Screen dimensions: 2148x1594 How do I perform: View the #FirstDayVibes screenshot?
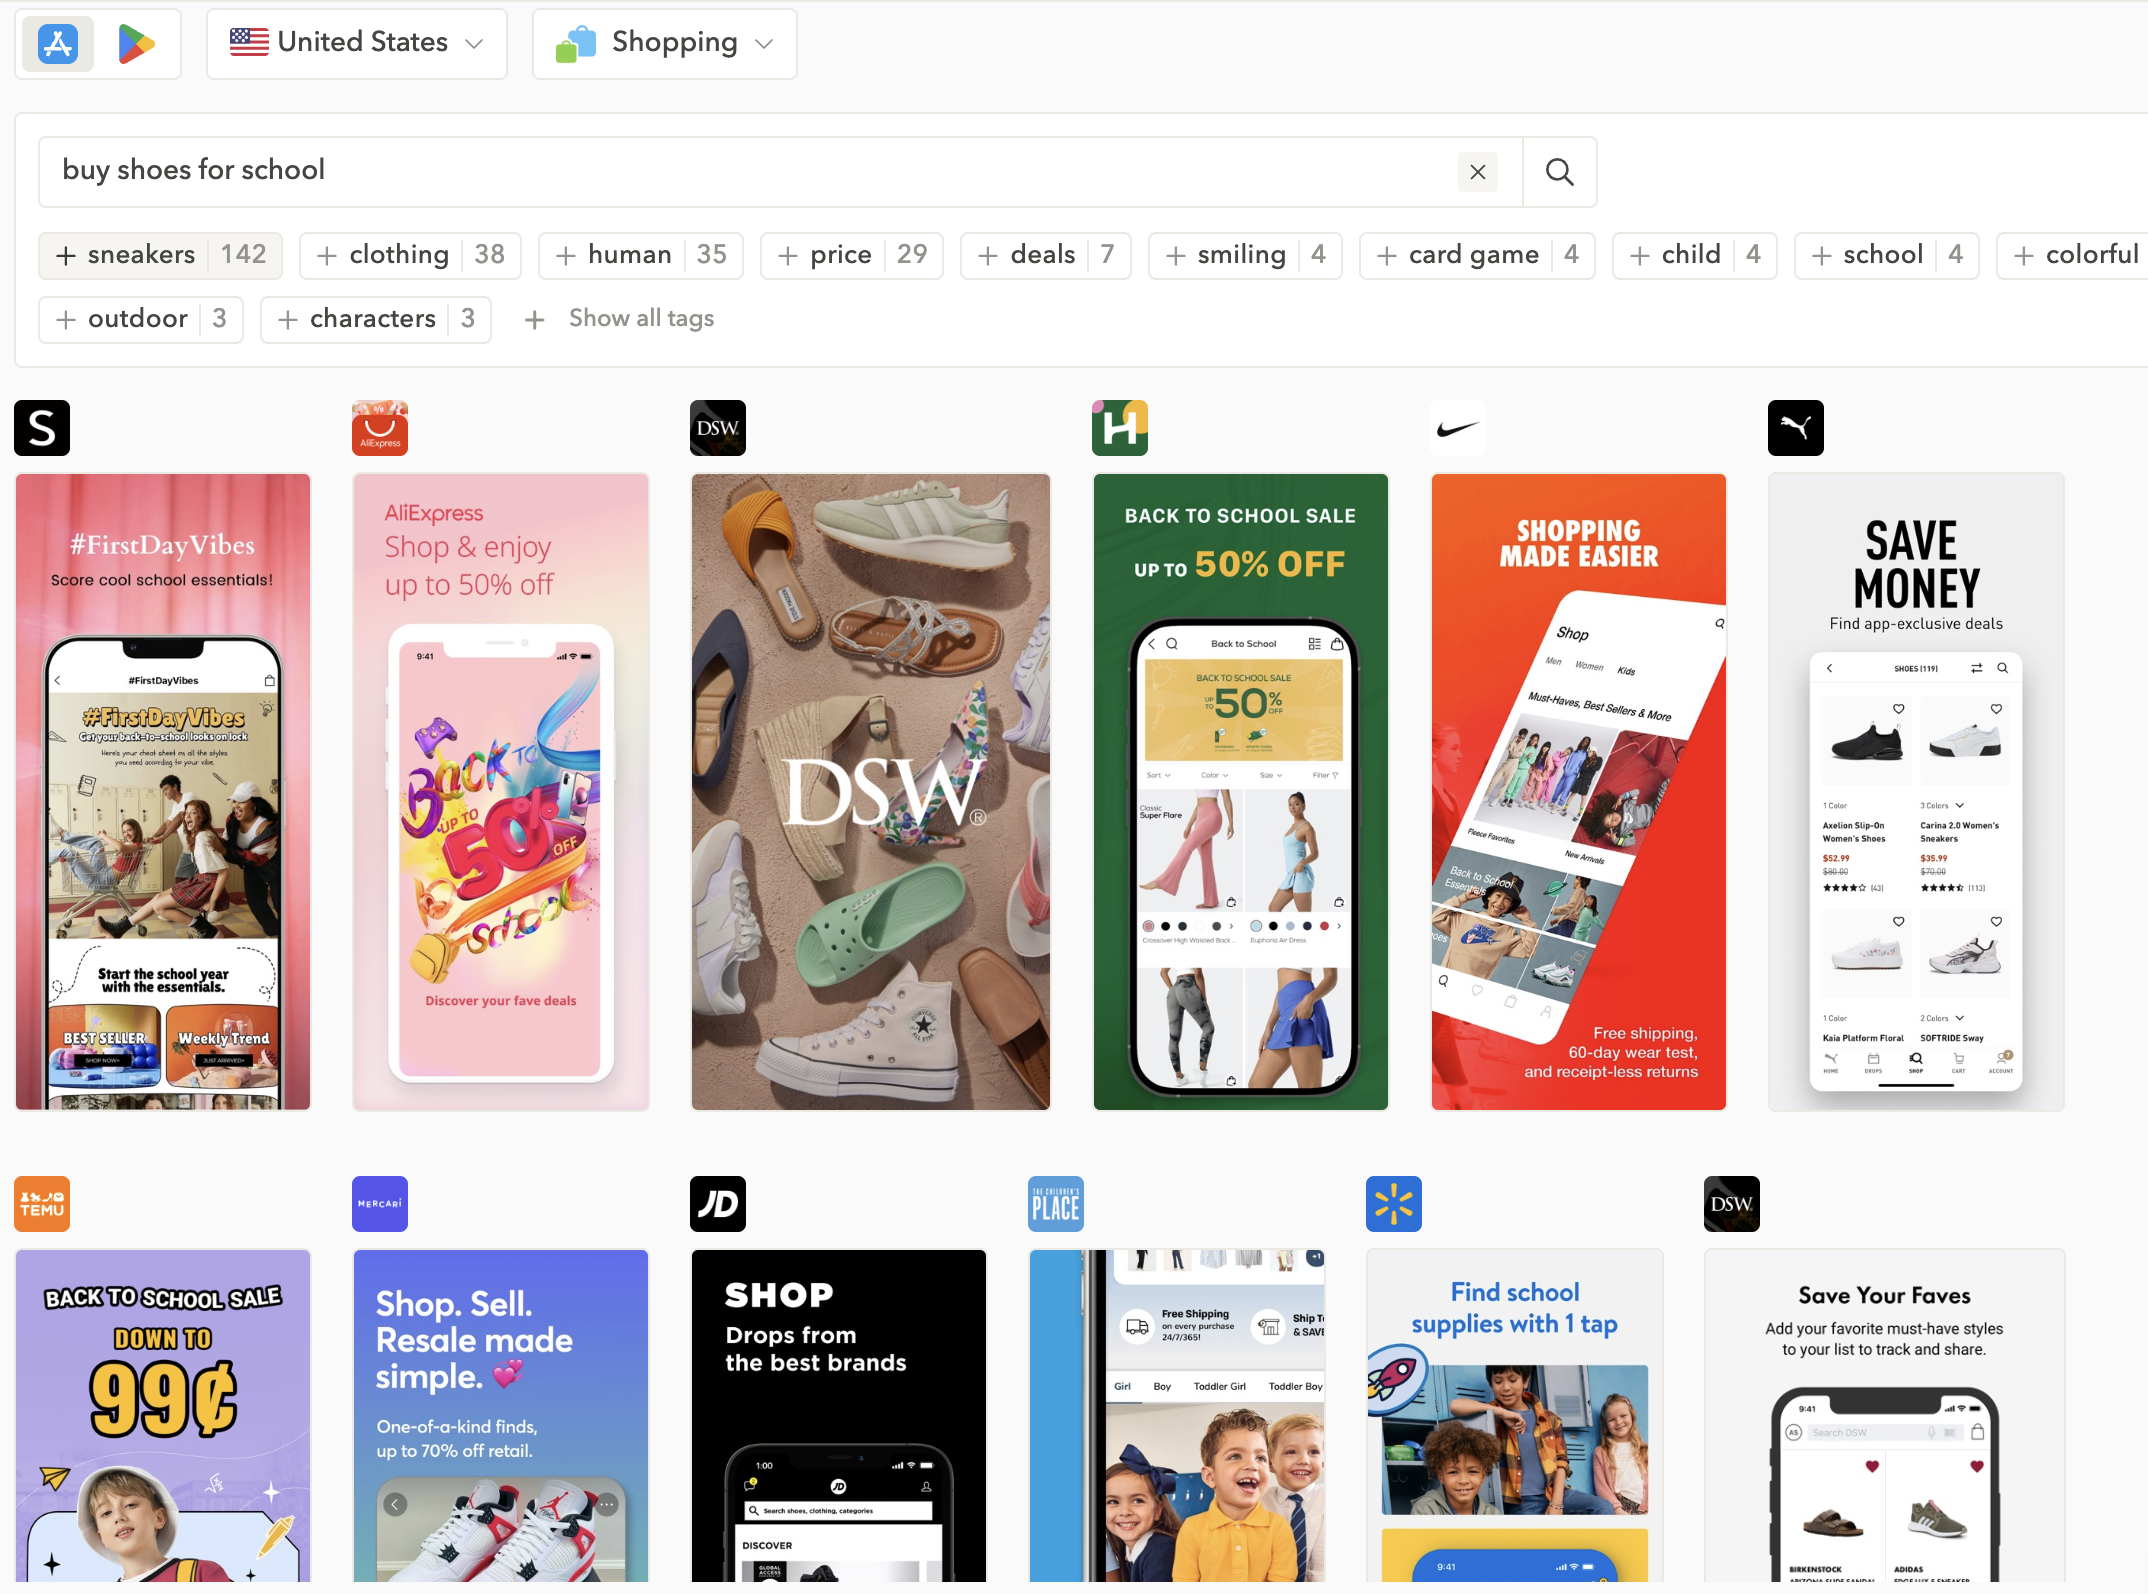tap(163, 792)
